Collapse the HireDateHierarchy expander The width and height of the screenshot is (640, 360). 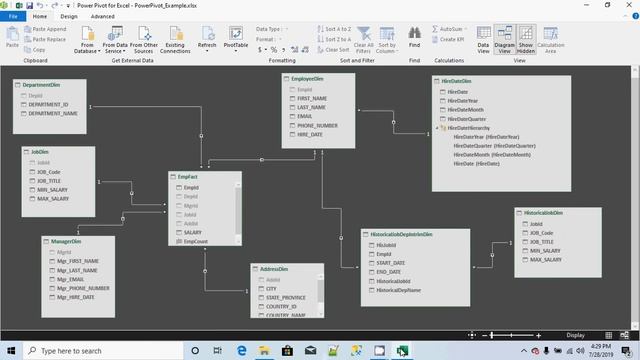[437, 128]
